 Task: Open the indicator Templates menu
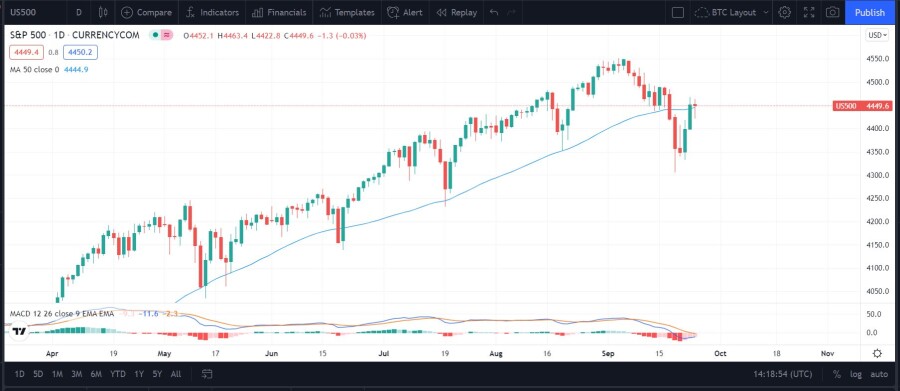click(347, 12)
